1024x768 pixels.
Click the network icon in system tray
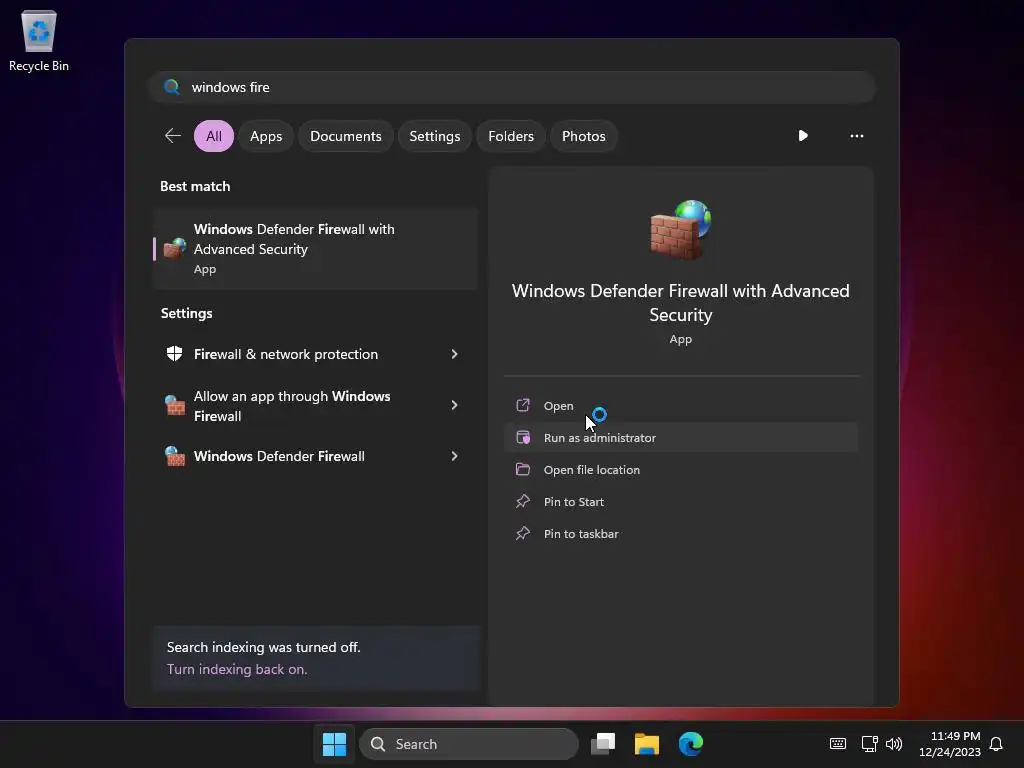[x=869, y=744]
